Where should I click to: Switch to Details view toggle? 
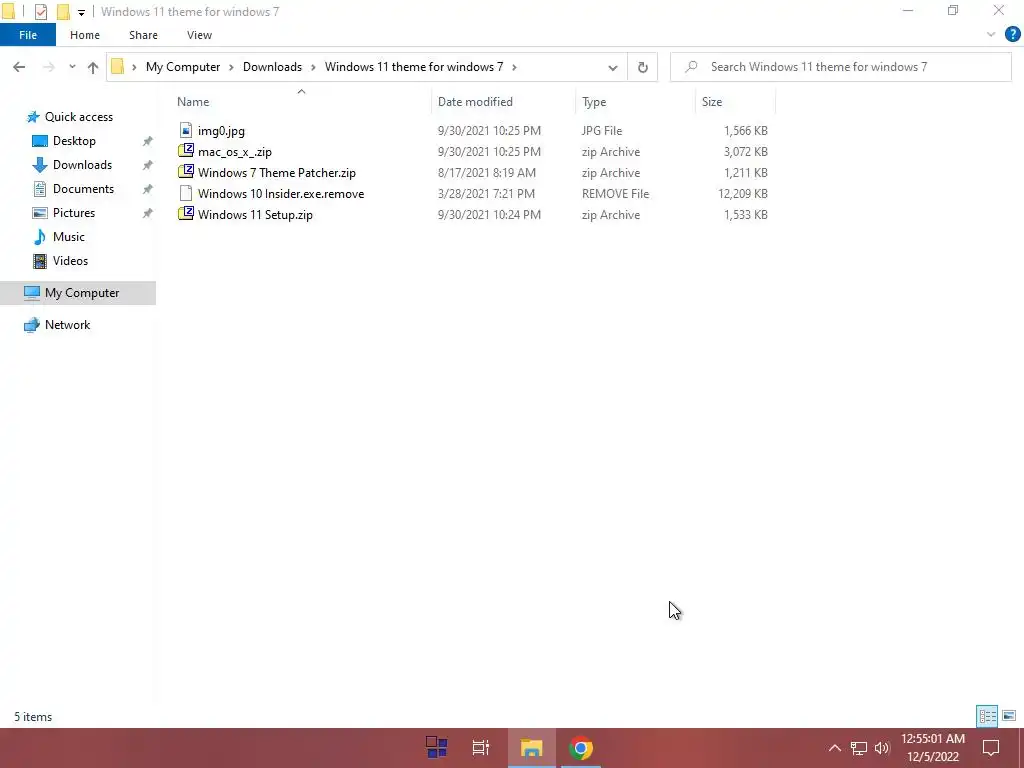987,716
